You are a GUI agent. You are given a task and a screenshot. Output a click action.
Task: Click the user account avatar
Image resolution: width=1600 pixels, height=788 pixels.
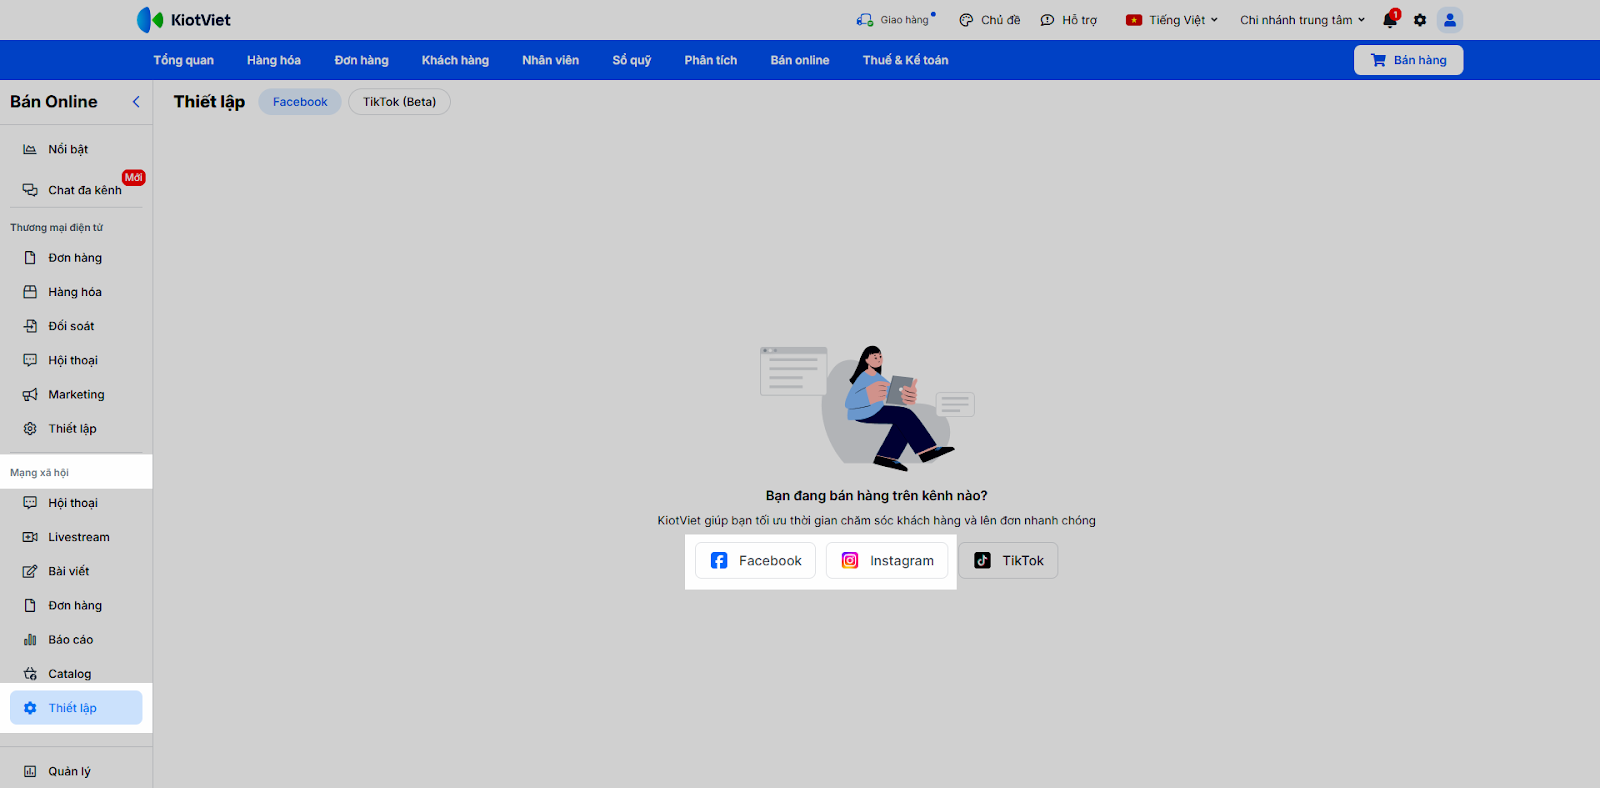coord(1450,20)
